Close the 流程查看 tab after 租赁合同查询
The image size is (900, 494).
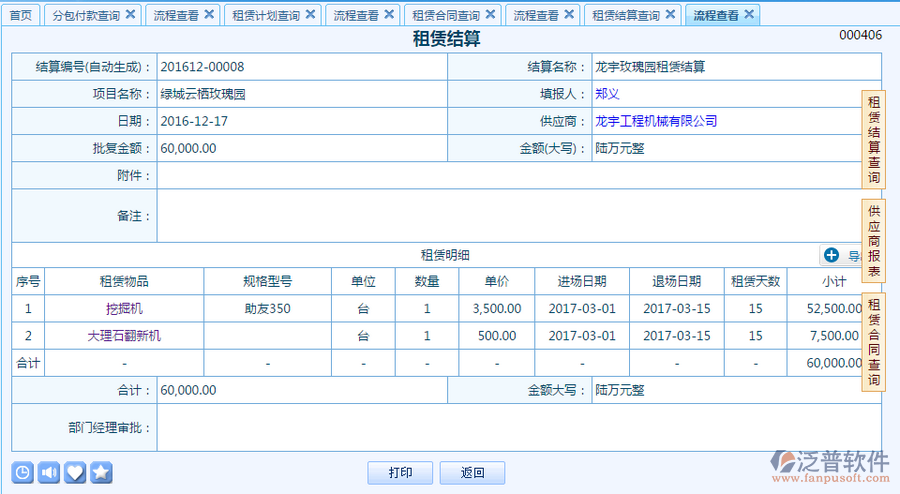(x=569, y=14)
